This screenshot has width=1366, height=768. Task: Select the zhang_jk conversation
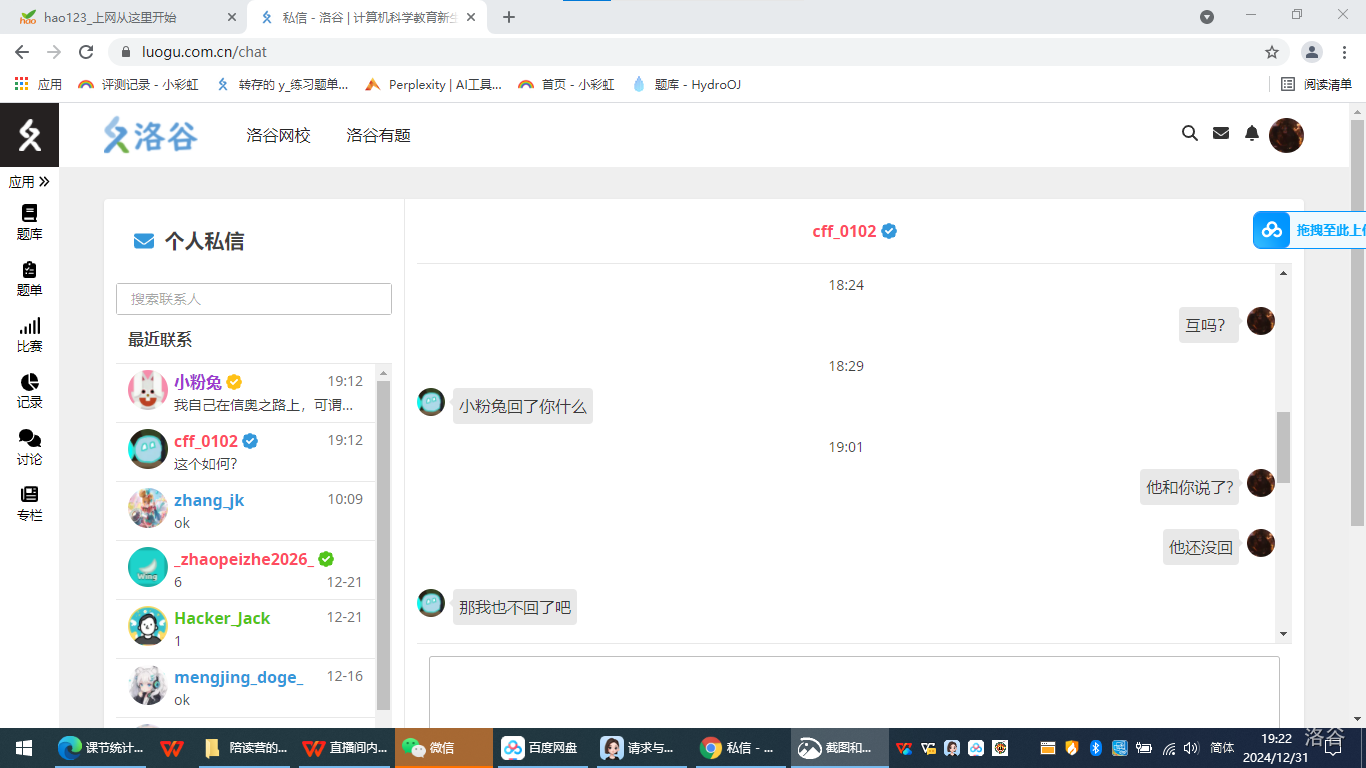pos(250,510)
